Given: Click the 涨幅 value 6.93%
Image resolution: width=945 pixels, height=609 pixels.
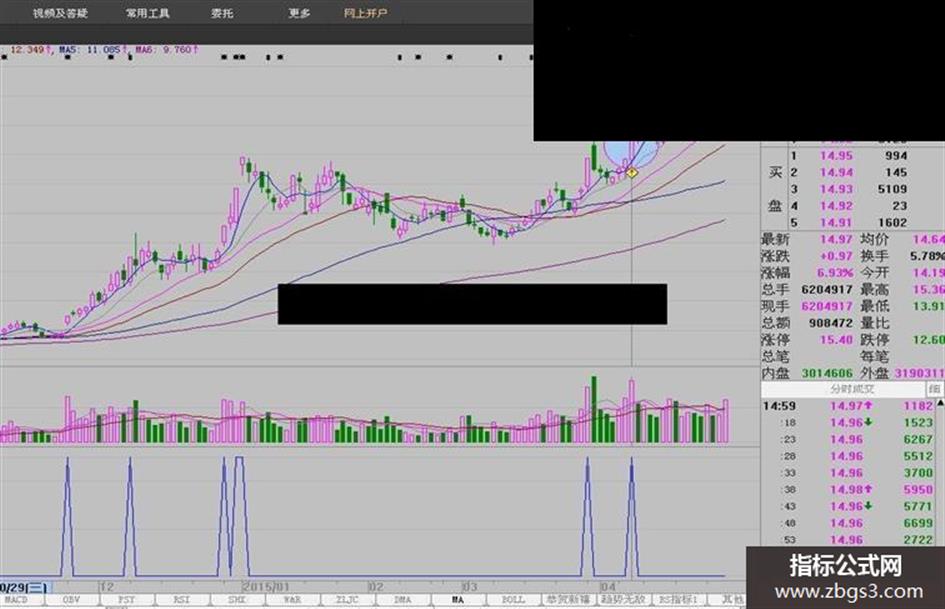Looking at the screenshot, I should (x=835, y=273).
